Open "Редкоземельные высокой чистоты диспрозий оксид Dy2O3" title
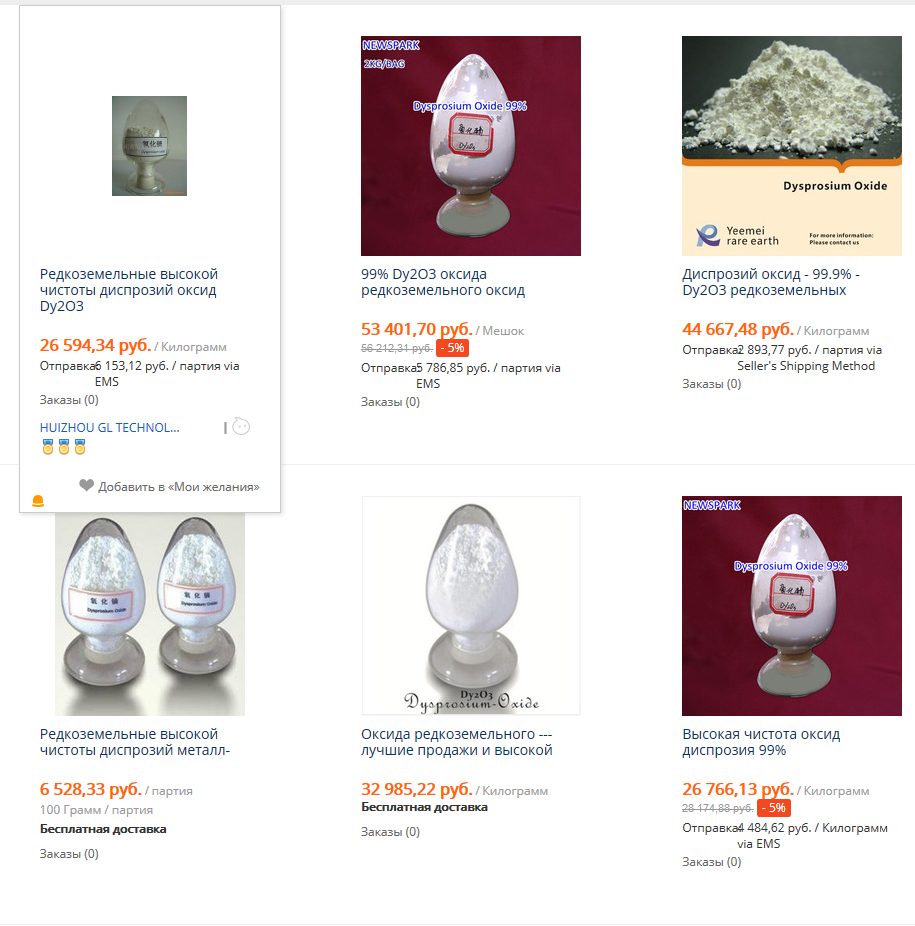 (x=129, y=290)
